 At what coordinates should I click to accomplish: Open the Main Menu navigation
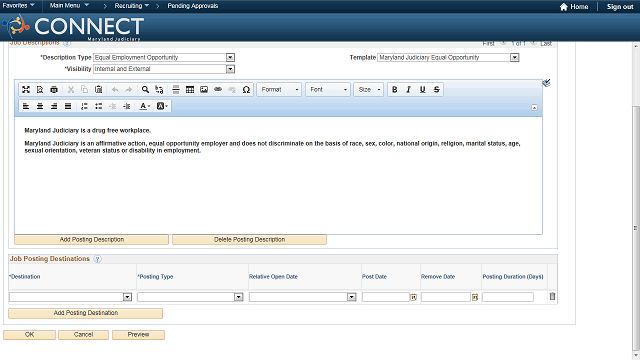69,6
